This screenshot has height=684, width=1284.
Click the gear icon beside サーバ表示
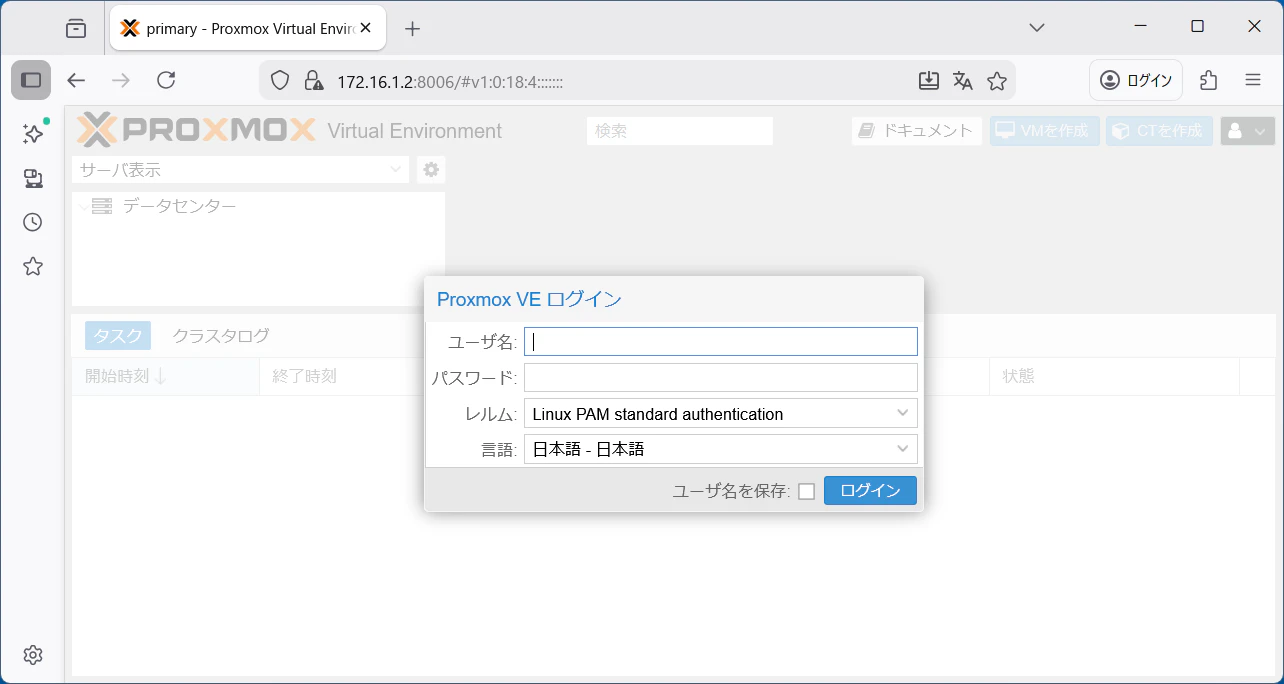tap(431, 170)
